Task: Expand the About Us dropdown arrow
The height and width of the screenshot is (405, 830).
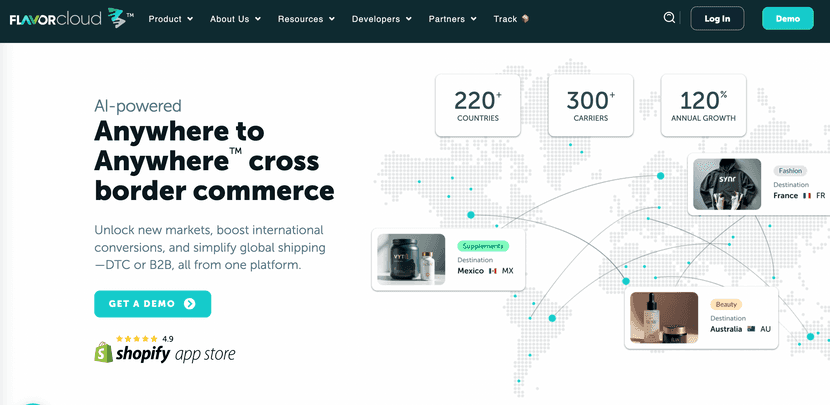Action: (258, 19)
